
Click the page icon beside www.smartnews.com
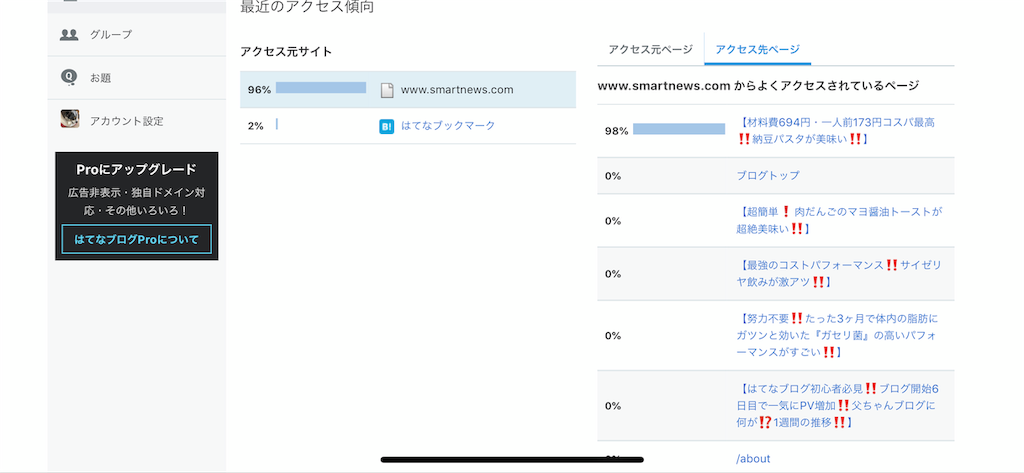(x=387, y=90)
